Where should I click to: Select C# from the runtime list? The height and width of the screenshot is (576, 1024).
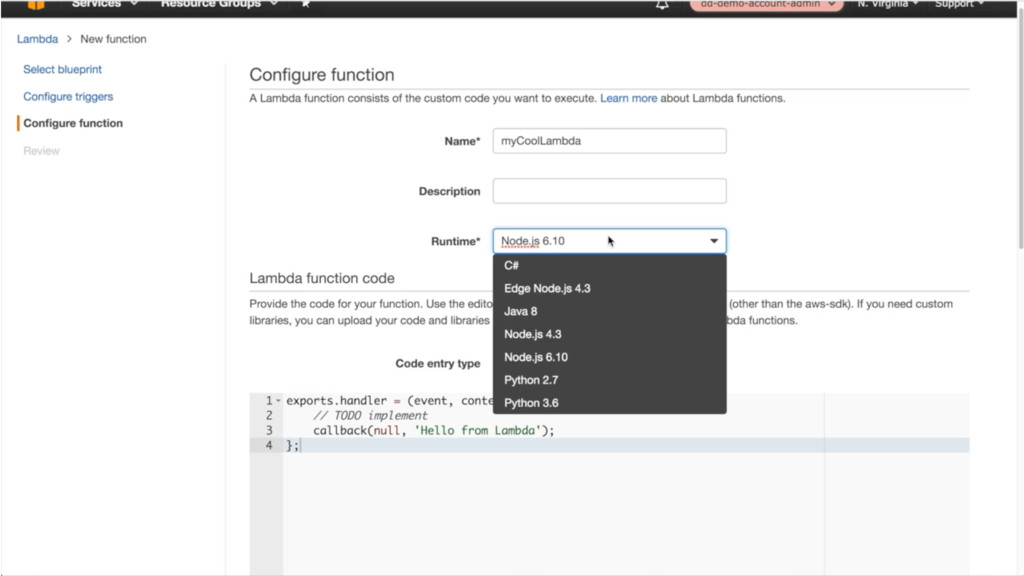[512, 265]
